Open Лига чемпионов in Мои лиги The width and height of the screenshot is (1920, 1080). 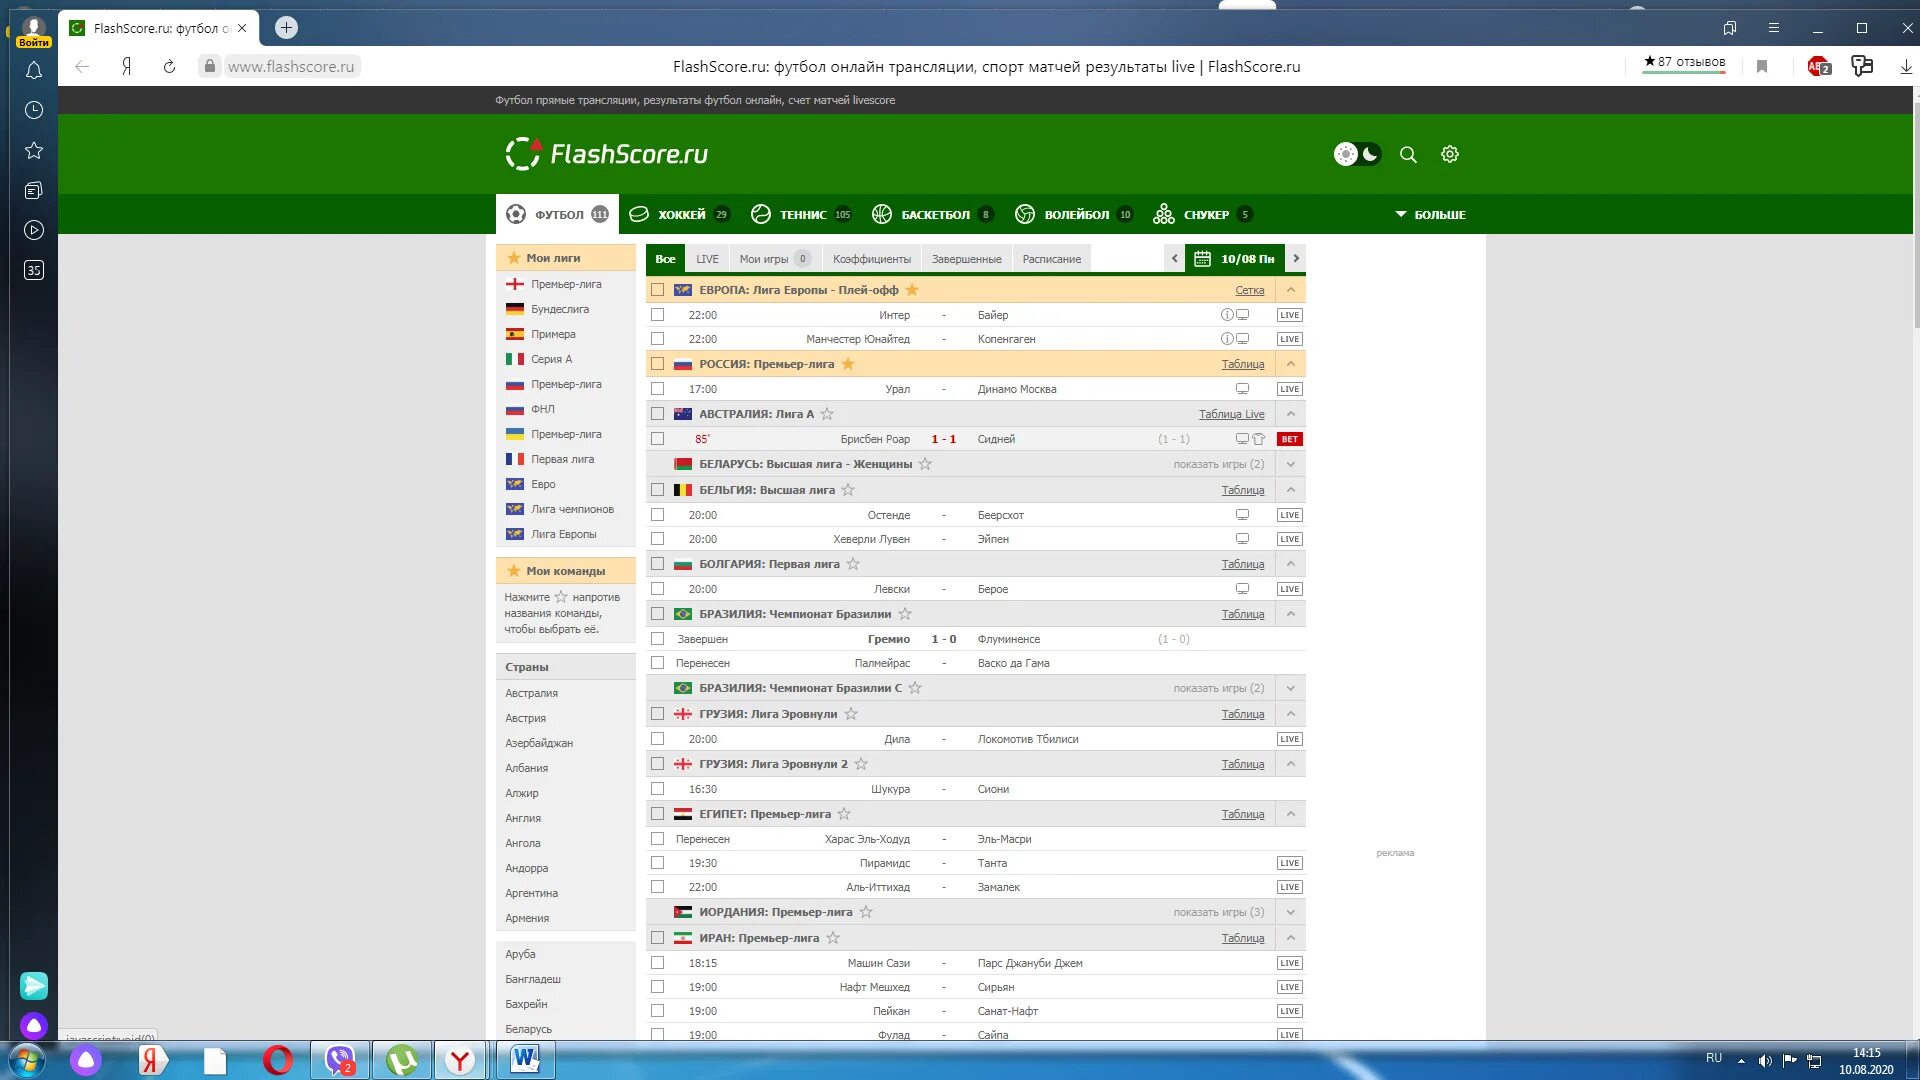point(572,509)
